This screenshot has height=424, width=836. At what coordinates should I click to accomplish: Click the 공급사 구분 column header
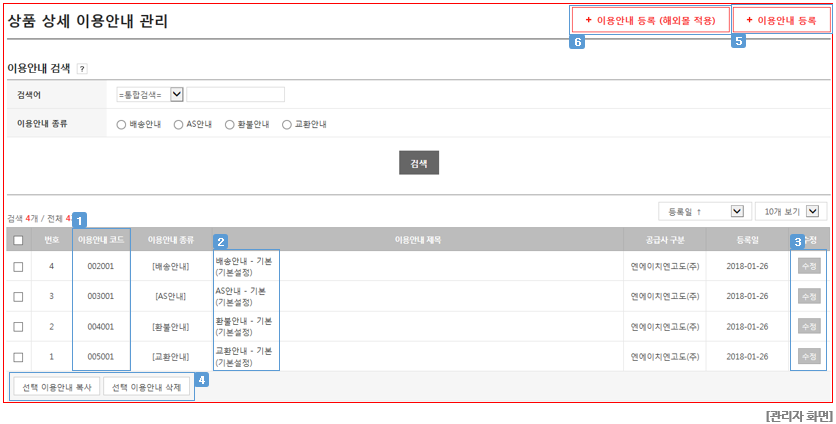click(x=665, y=240)
